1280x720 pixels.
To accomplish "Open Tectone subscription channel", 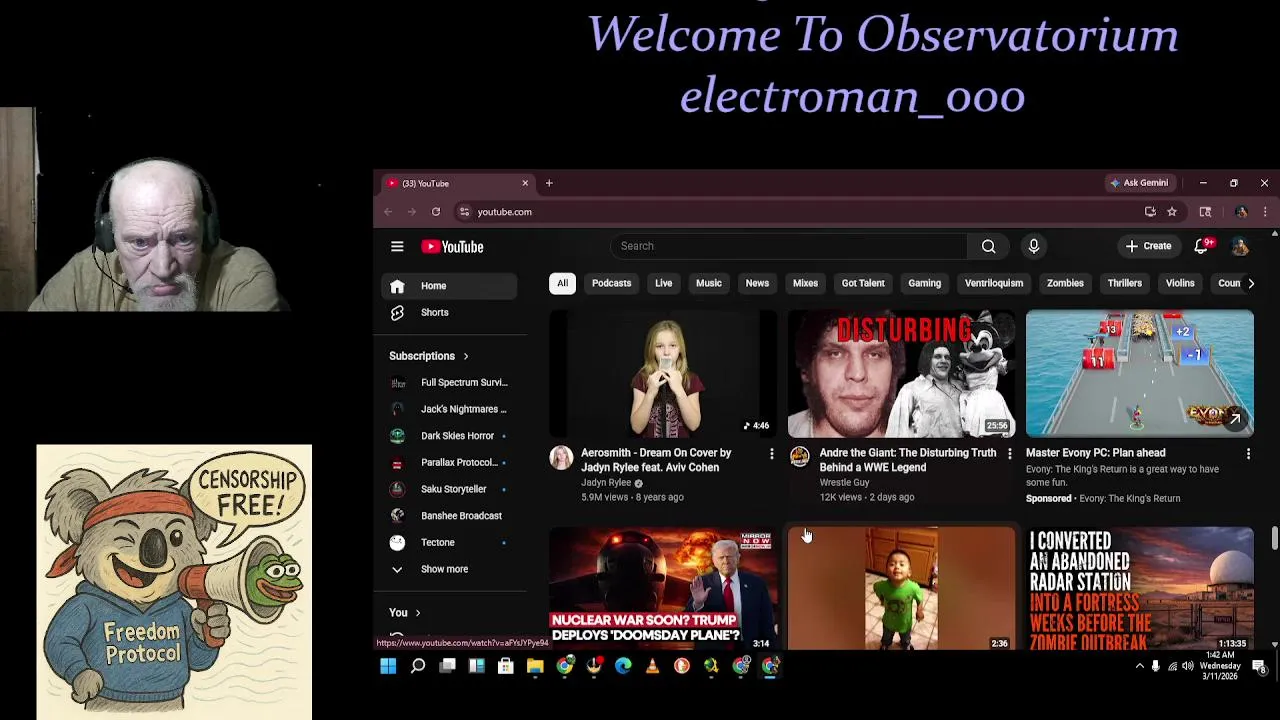I will [x=451, y=542].
